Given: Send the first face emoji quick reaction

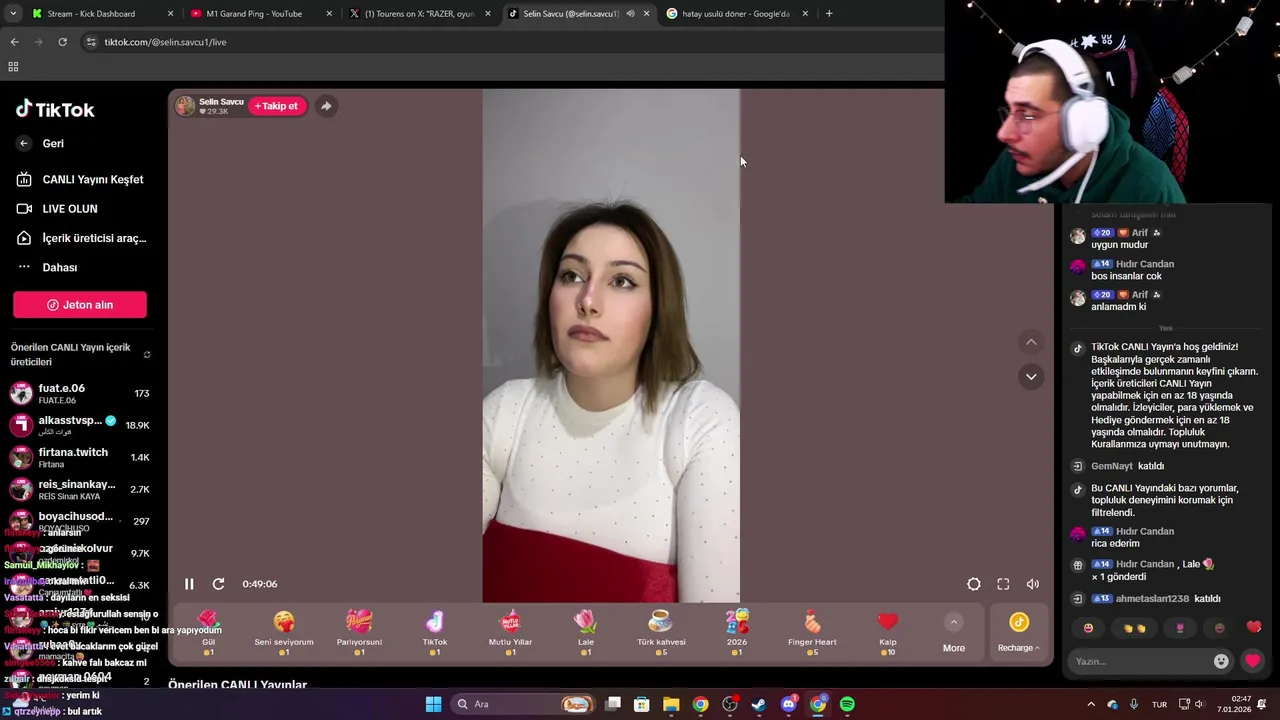Looking at the screenshot, I should (1089, 628).
